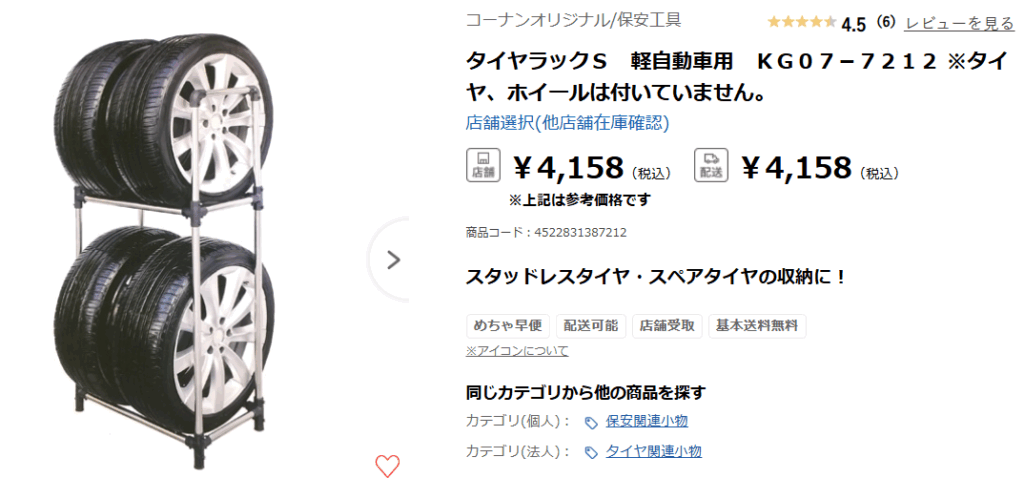Click the 配送 delivery truck icon
Screen dimensions: 1024x478
pos(711,165)
